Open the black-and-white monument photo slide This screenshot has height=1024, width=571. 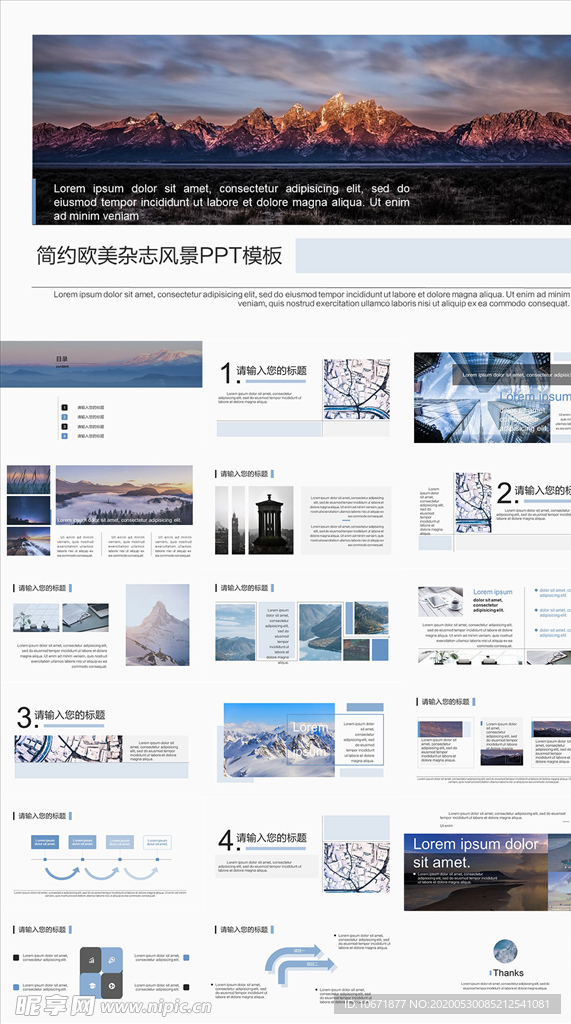tap(303, 514)
